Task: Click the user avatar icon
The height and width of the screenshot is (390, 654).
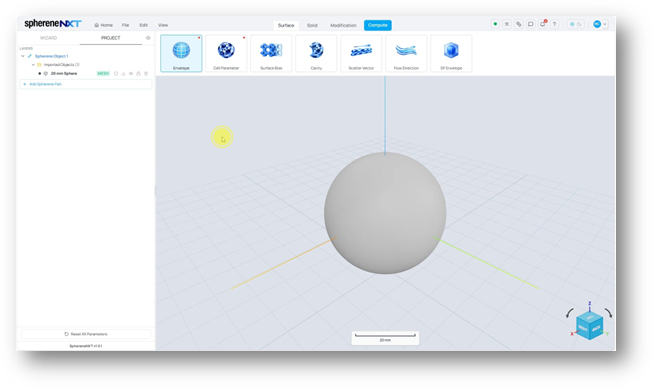Action: point(597,24)
